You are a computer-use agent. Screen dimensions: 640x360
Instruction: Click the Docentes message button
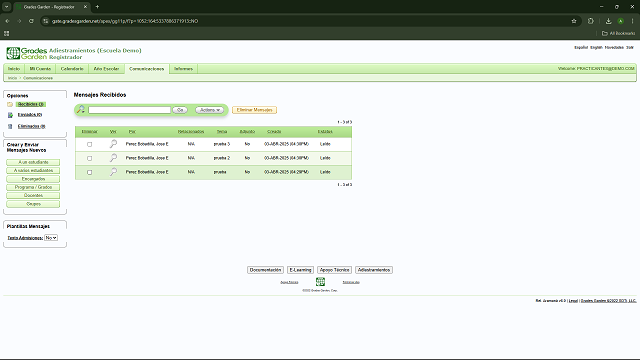[33, 195]
